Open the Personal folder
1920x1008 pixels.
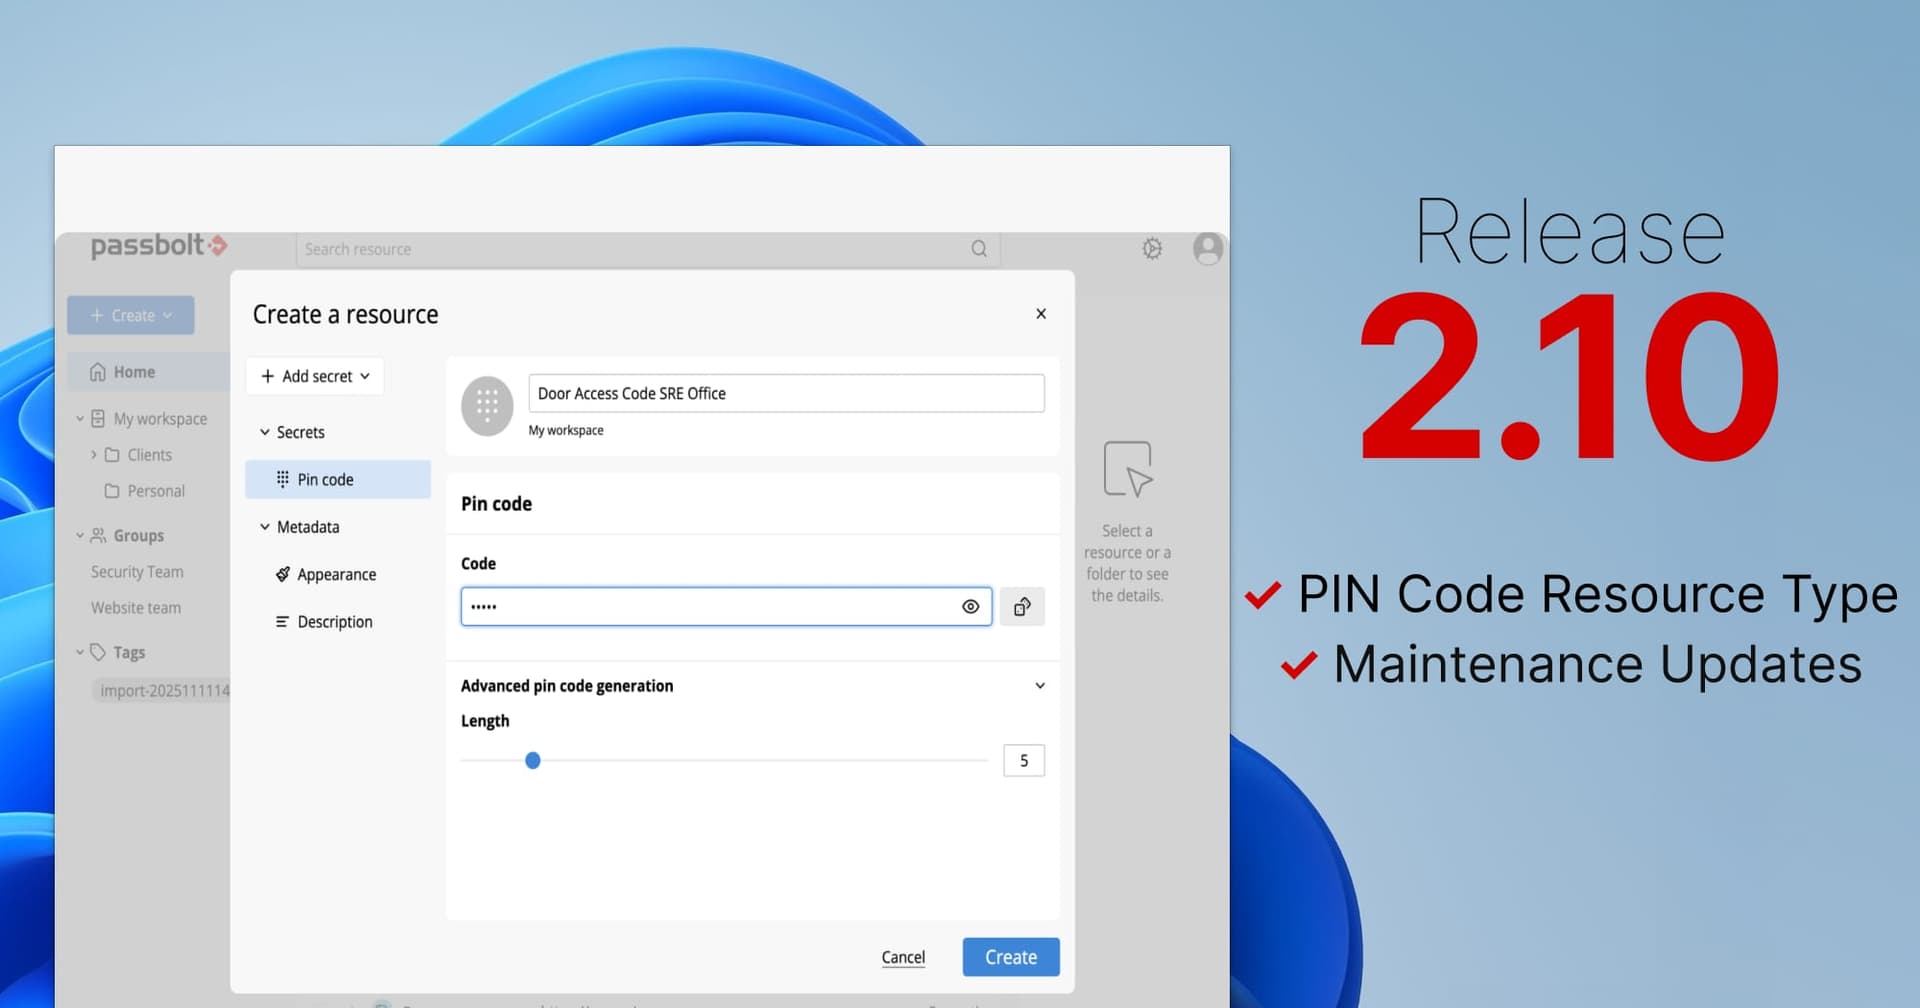(145, 491)
